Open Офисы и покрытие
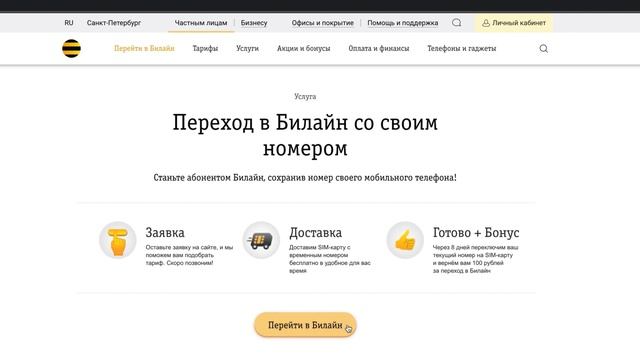This screenshot has height=360, width=640. [322, 23]
